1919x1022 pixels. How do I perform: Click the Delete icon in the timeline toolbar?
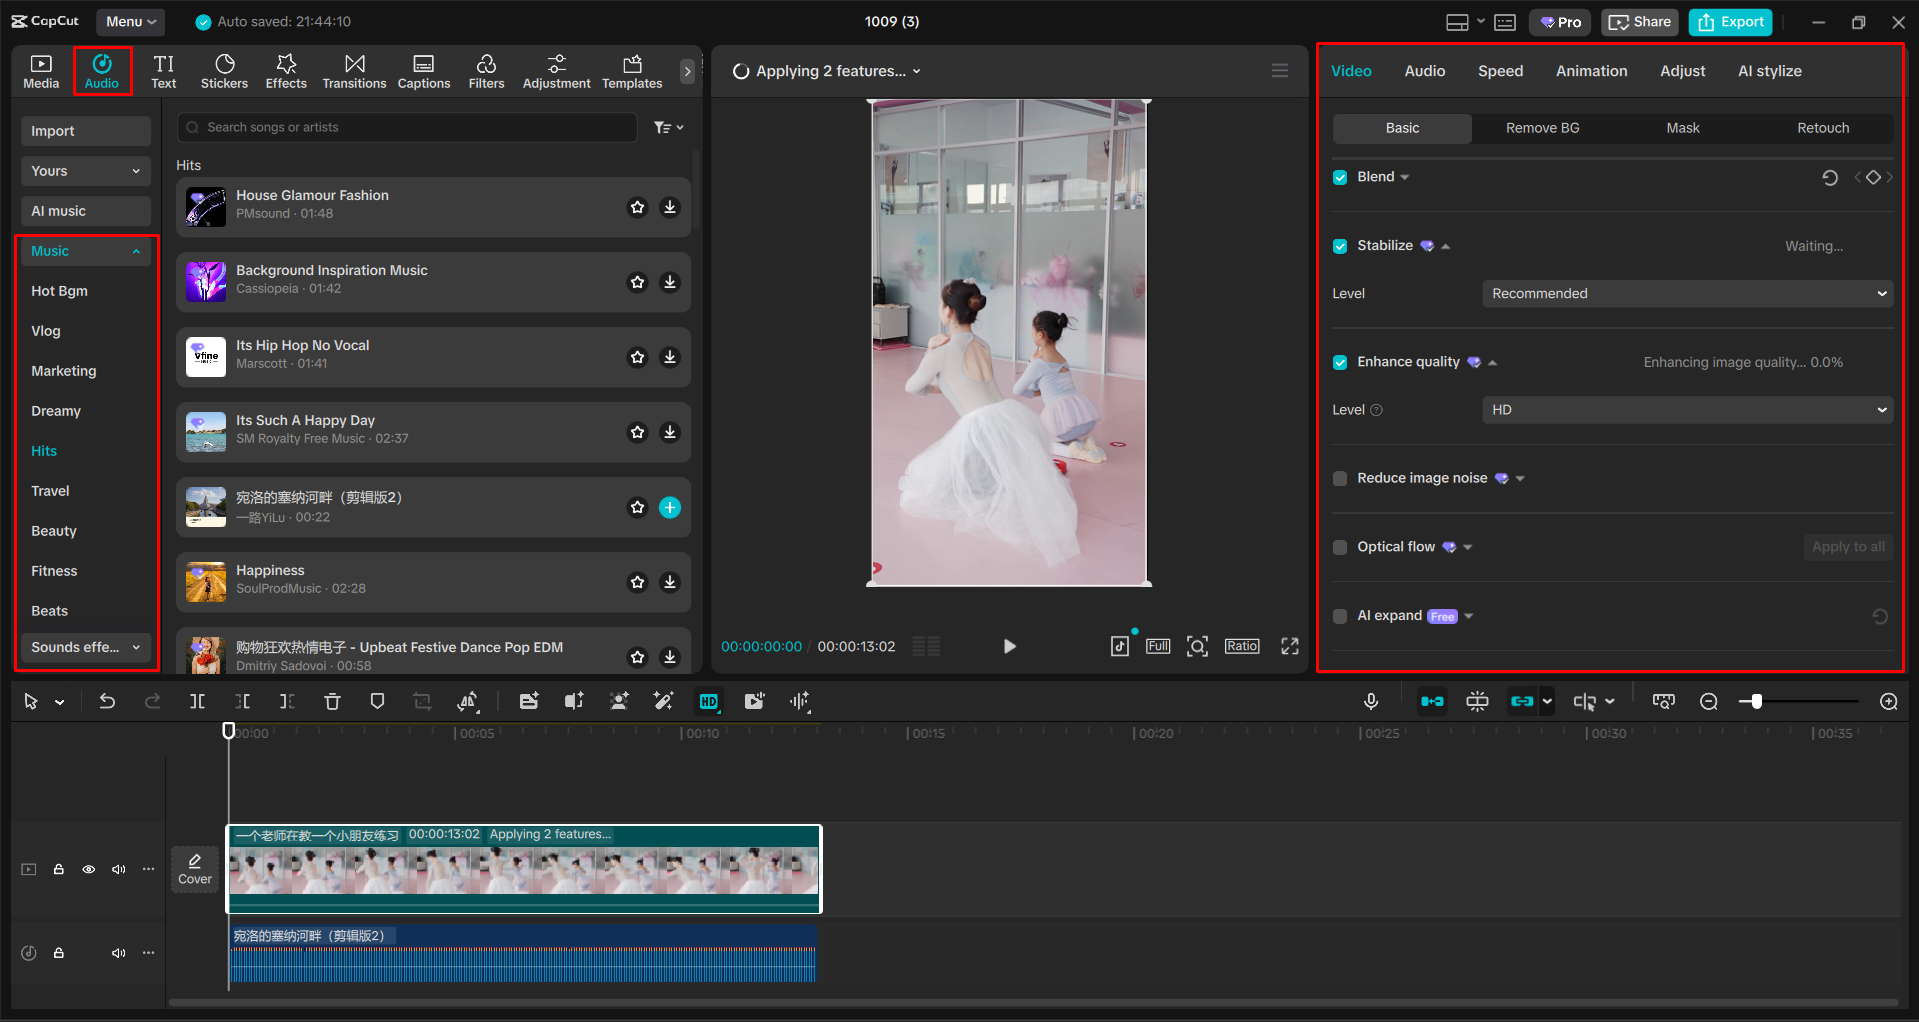click(332, 701)
